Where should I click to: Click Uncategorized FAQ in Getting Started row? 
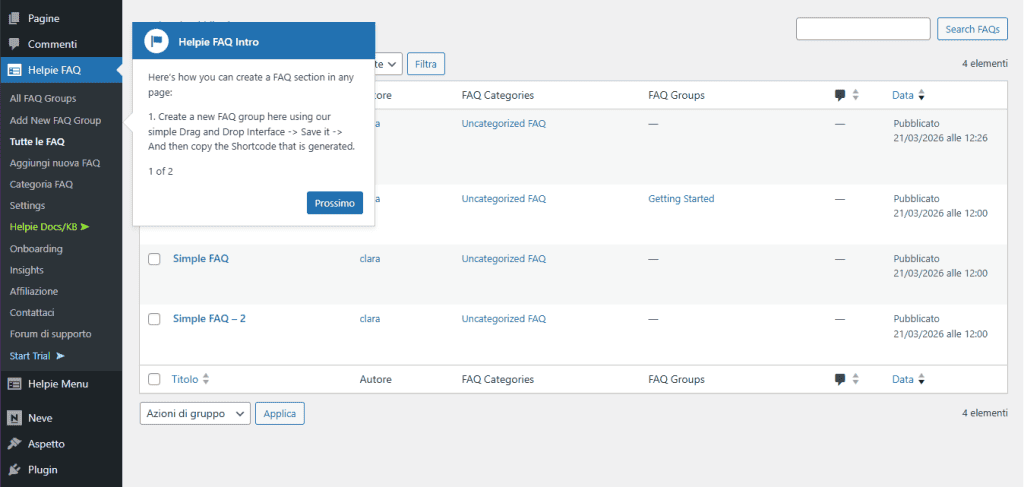(x=504, y=198)
